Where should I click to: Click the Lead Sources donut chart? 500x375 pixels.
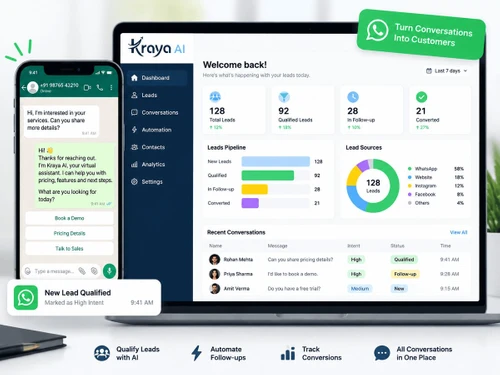click(x=373, y=186)
